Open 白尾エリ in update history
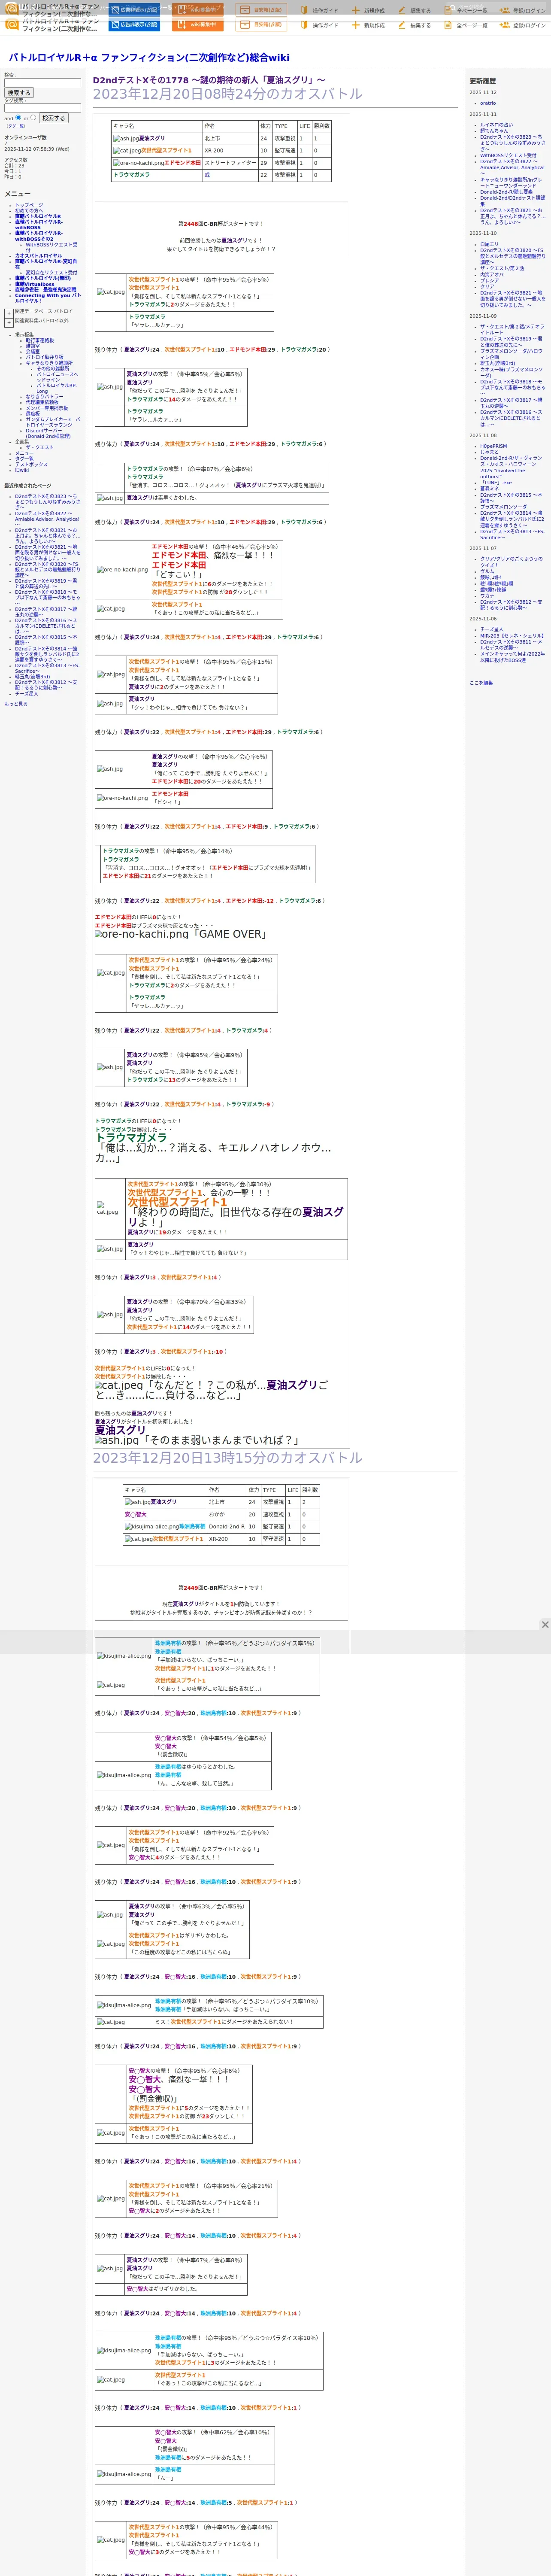 489,244
